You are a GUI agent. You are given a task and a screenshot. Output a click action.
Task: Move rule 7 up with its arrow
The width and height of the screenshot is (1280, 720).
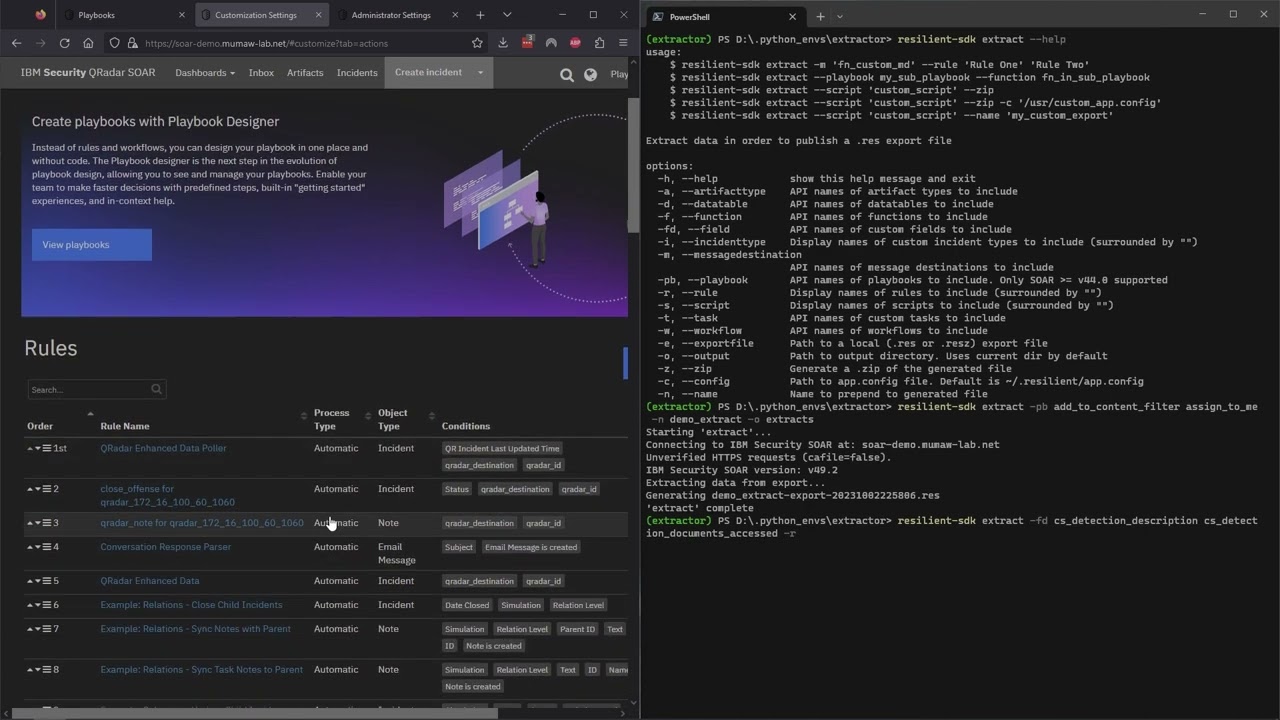pyautogui.click(x=30, y=629)
